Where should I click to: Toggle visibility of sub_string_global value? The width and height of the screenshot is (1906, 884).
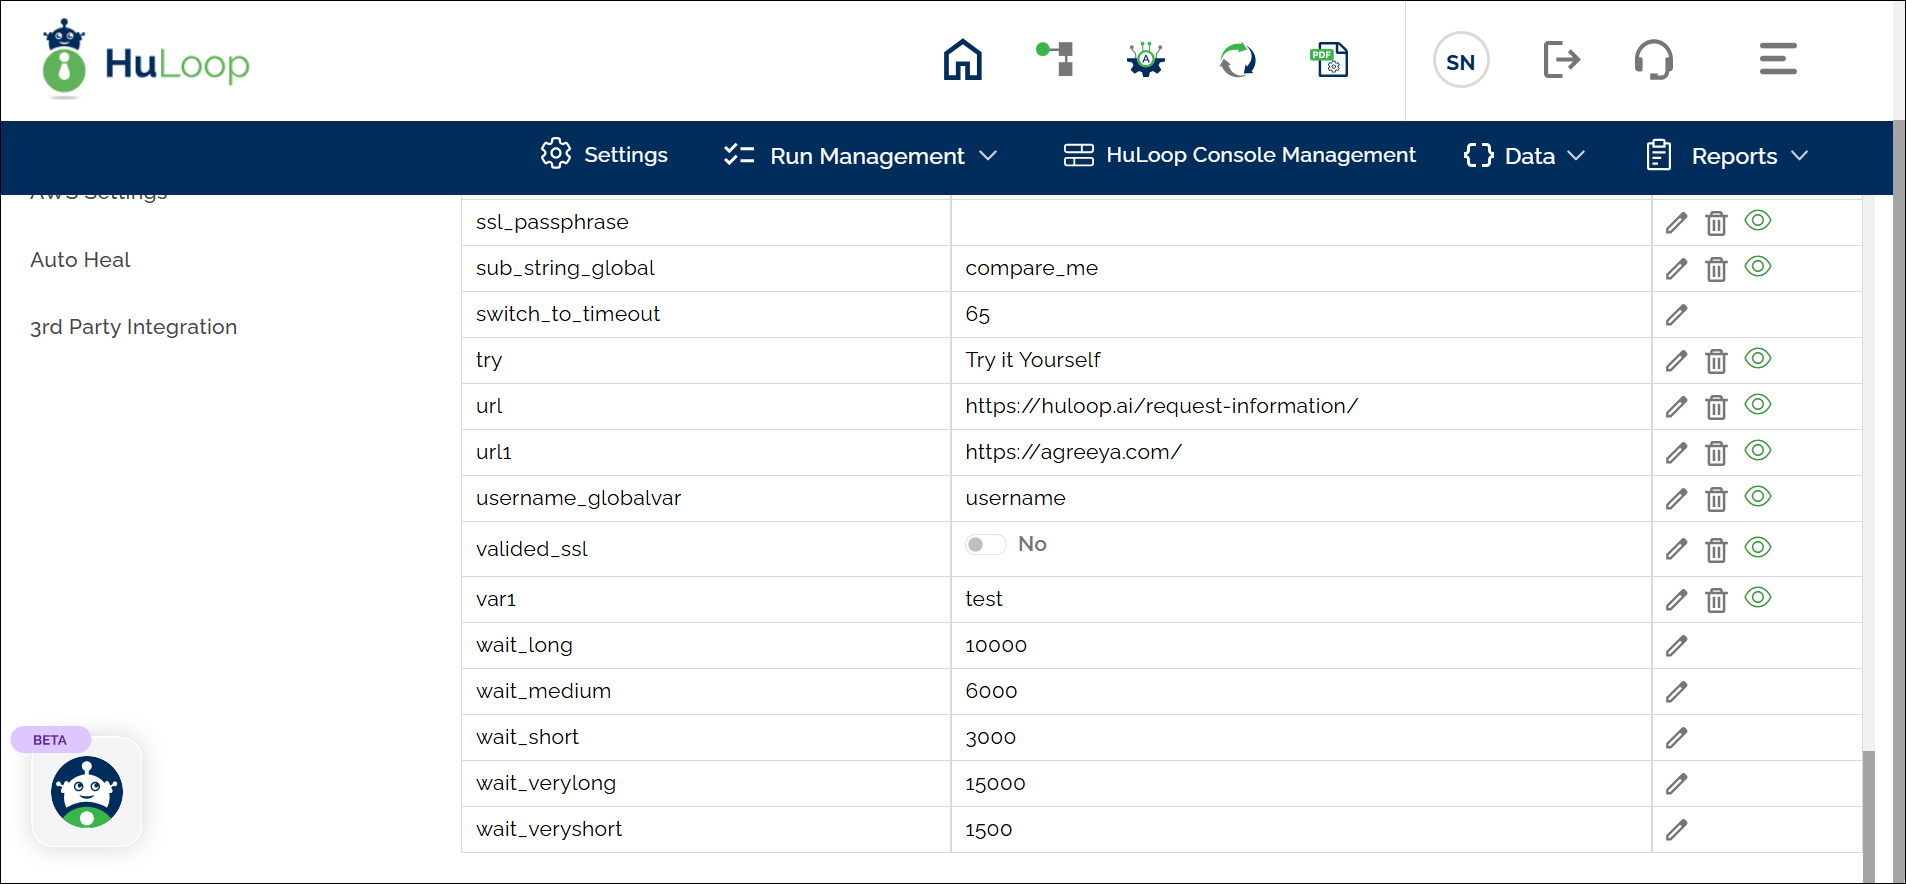coord(1757,267)
